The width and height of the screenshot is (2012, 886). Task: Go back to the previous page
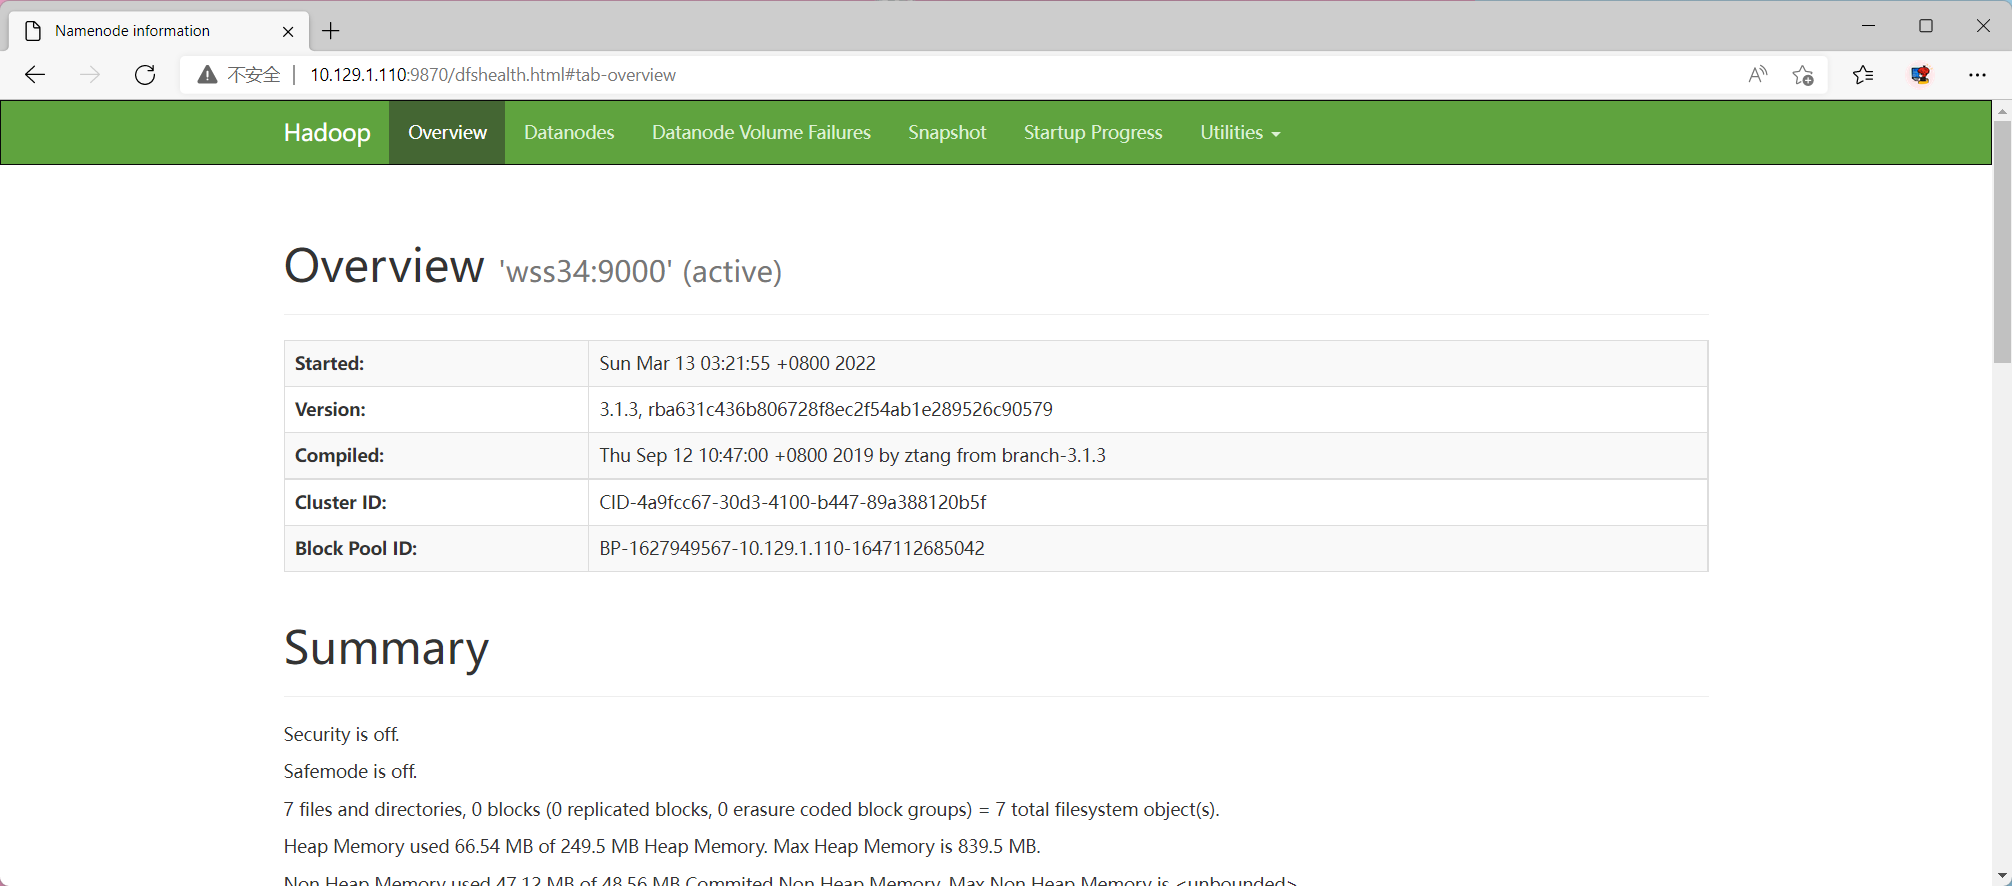pyautogui.click(x=35, y=75)
